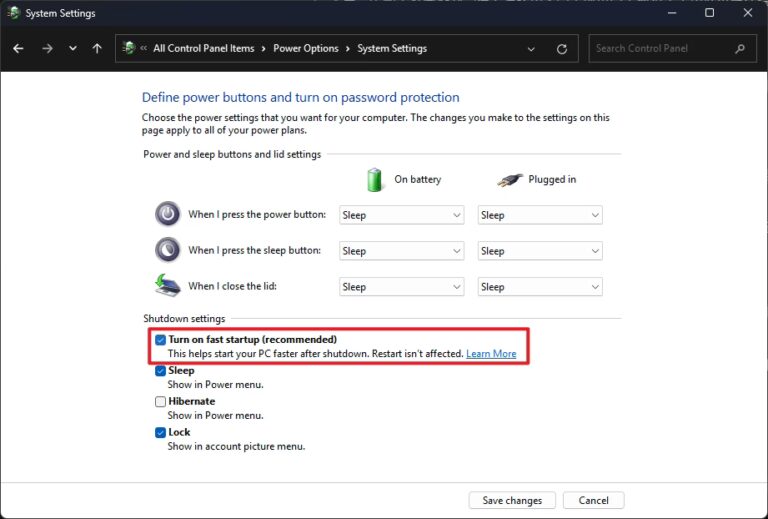This screenshot has width=768, height=519.
Task: Go up one level arrow
Action: click(97, 48)
